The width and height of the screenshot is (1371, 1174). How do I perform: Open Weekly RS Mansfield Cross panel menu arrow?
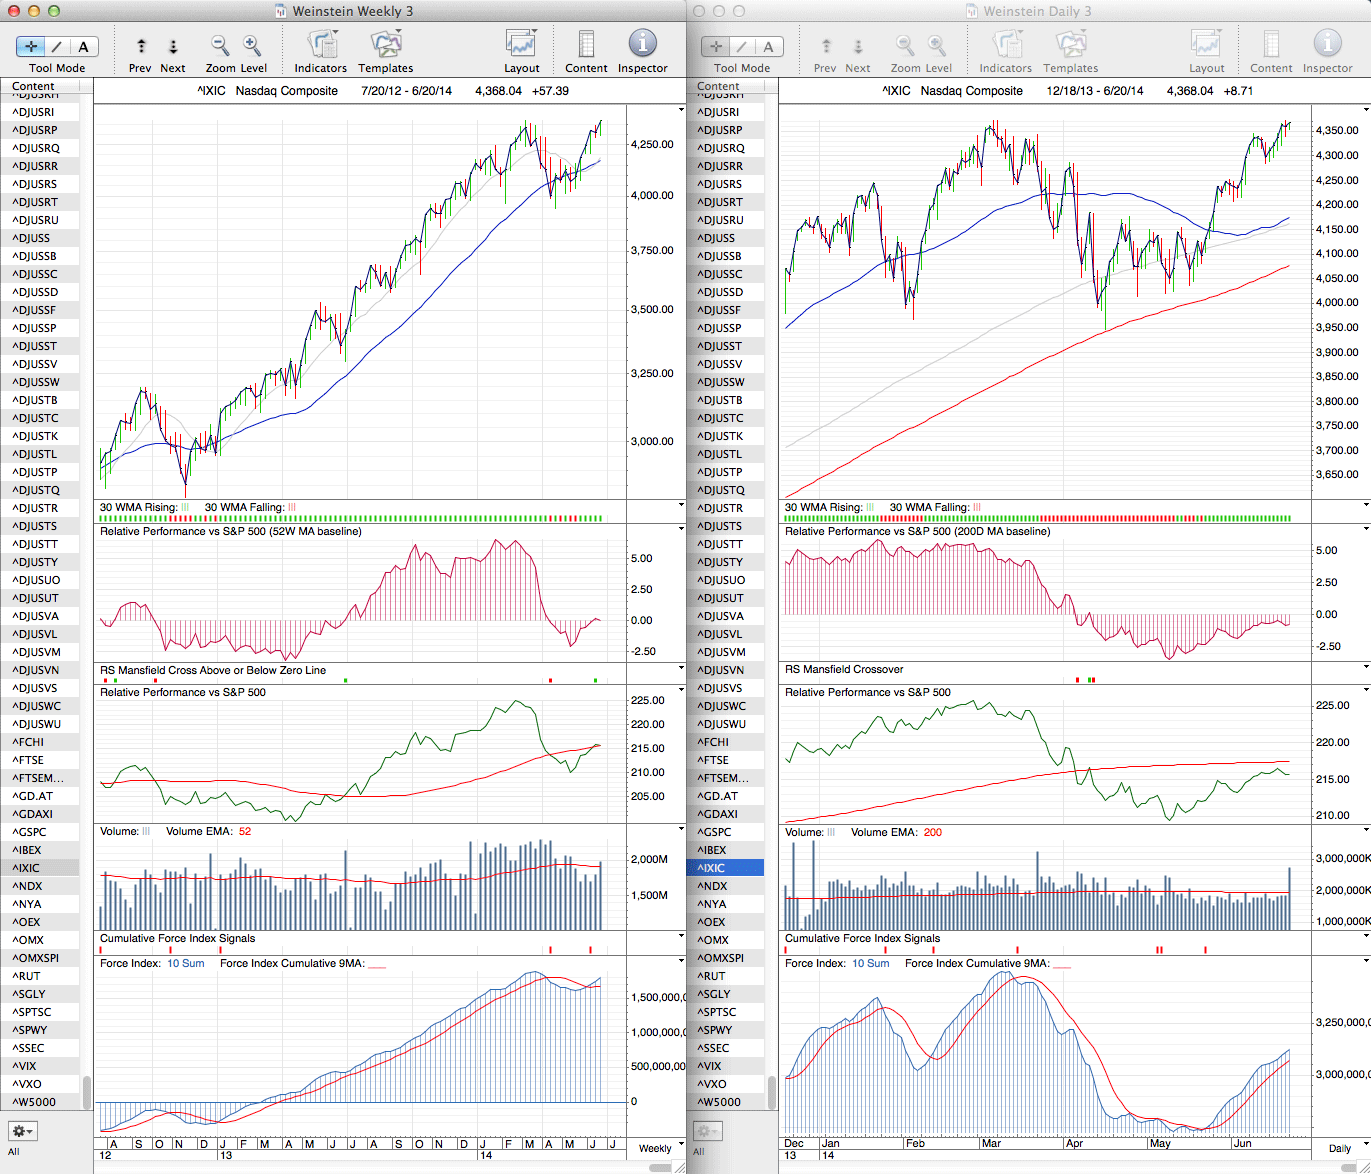681,668
